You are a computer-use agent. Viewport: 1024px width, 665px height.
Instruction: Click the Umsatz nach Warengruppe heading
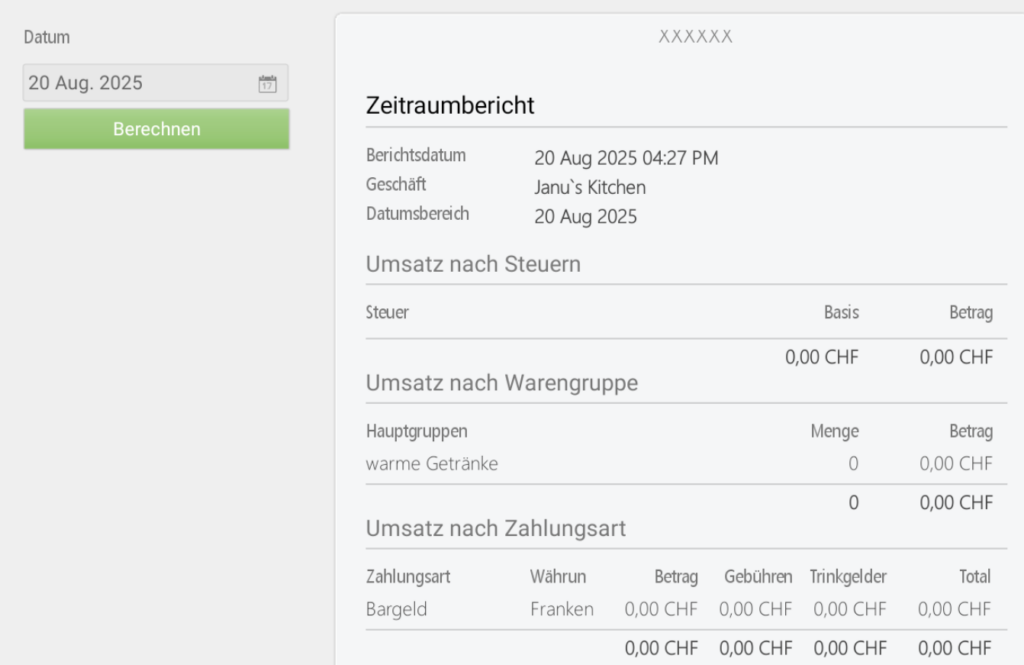(x=502, y=383)
